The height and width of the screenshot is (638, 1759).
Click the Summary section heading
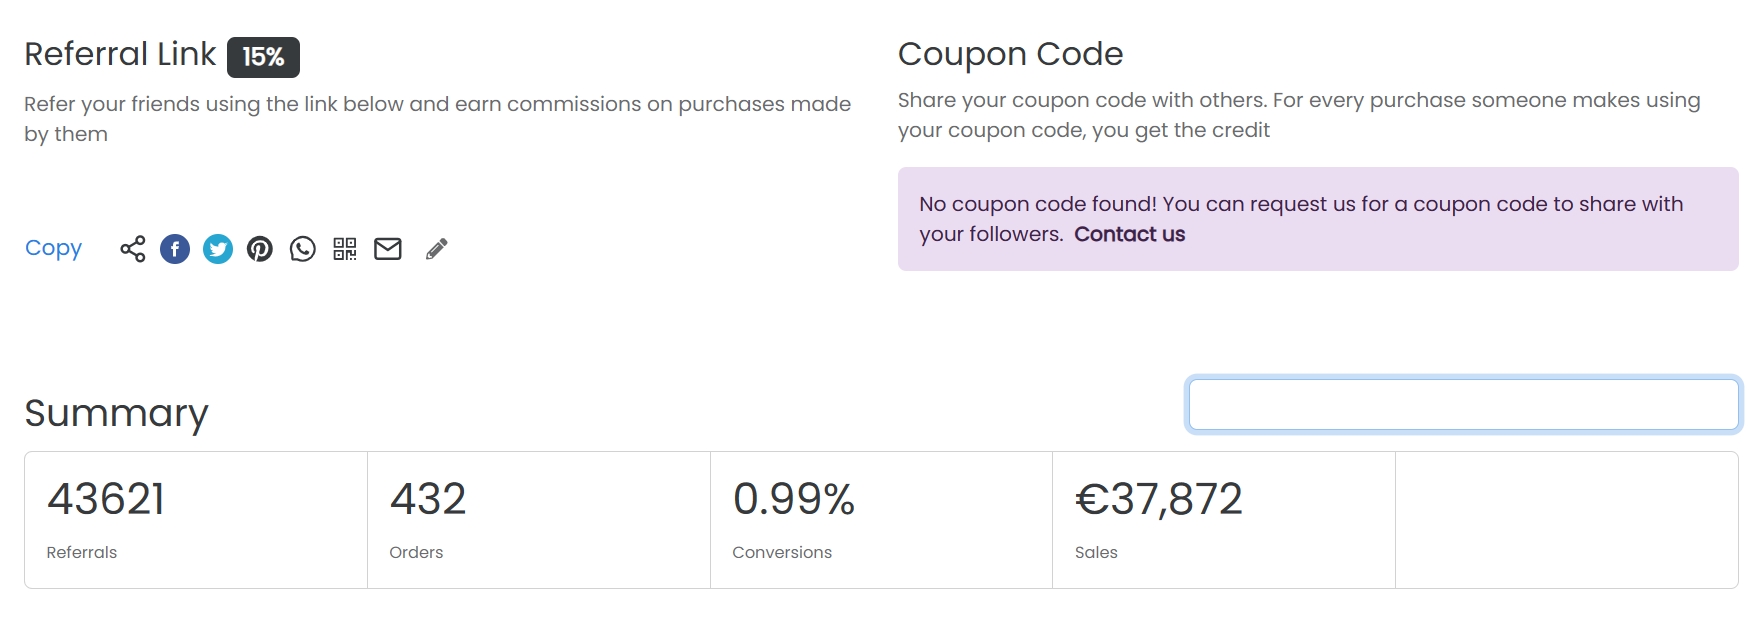116,413
